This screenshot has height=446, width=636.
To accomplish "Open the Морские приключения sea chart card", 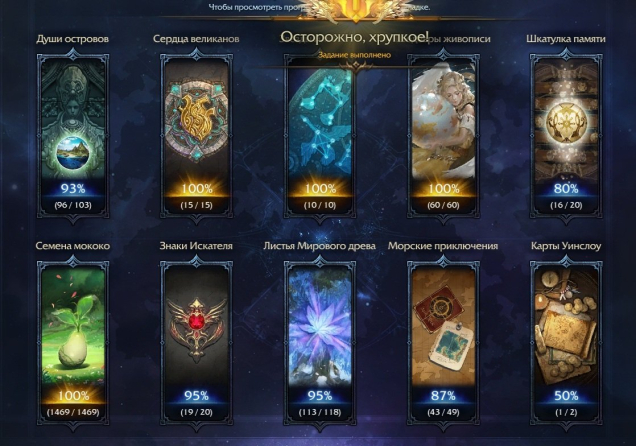I will (x=443, y=343).
